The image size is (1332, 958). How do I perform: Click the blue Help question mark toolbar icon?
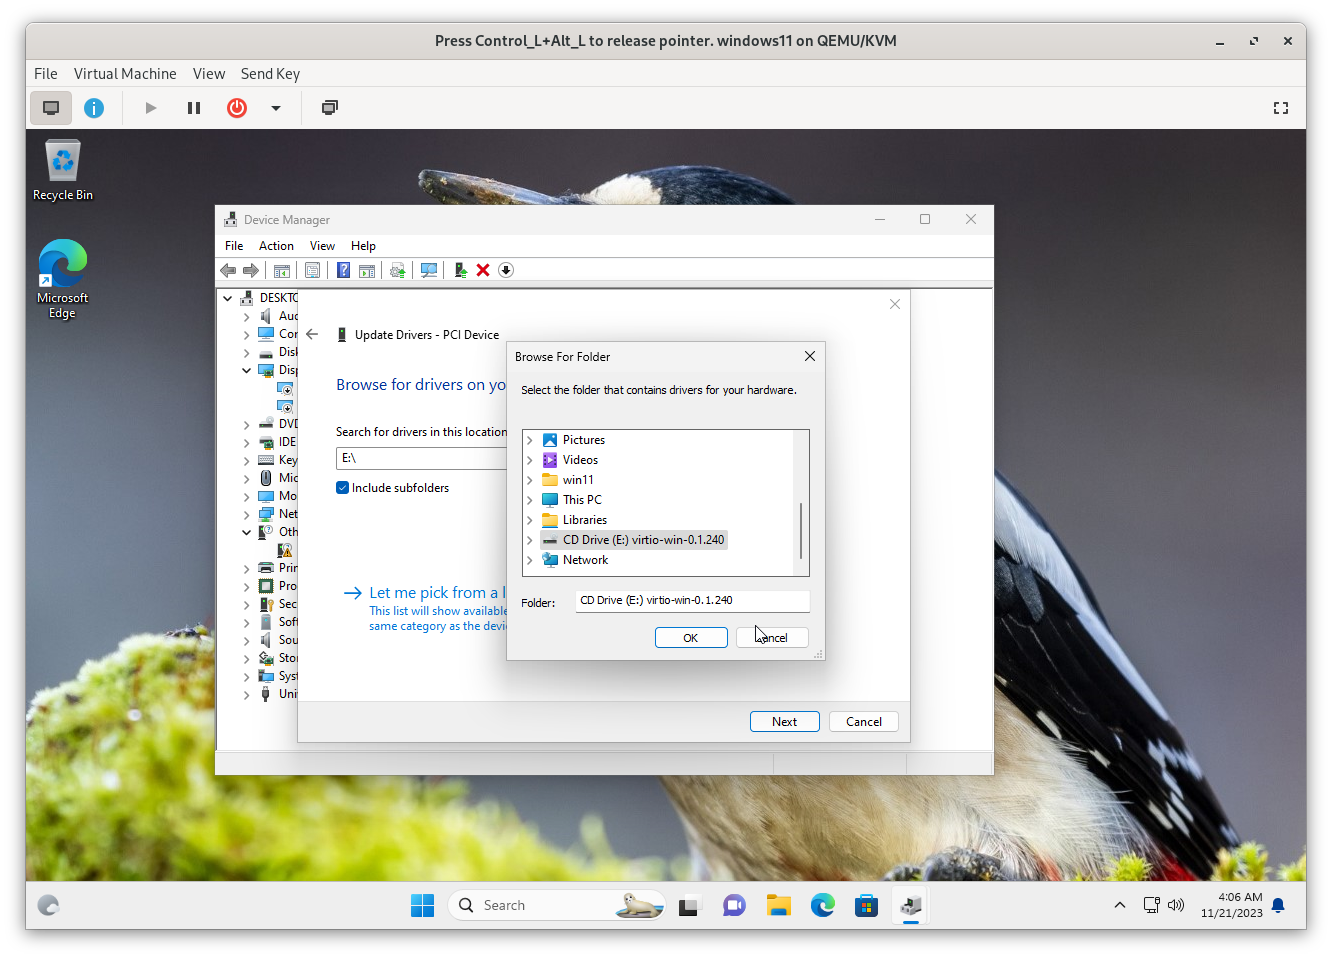click(343, 270)
